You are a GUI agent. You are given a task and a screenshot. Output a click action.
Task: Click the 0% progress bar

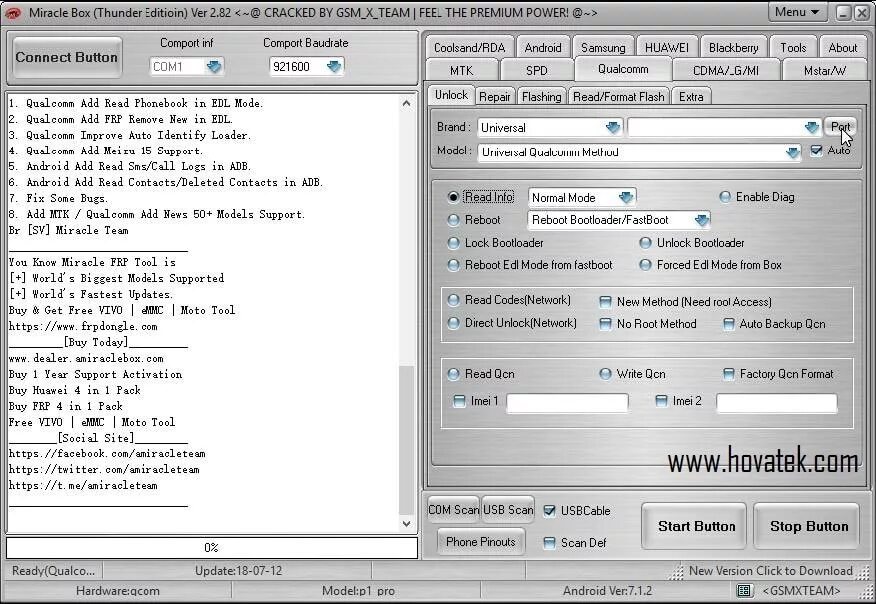tap(212, 548)
